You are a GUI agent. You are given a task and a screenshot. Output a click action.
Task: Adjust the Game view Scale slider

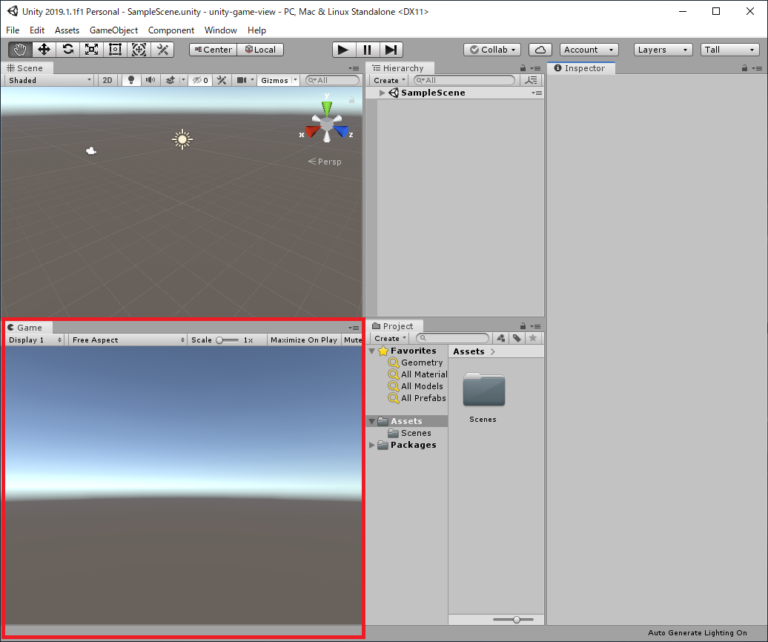point(228,340)
